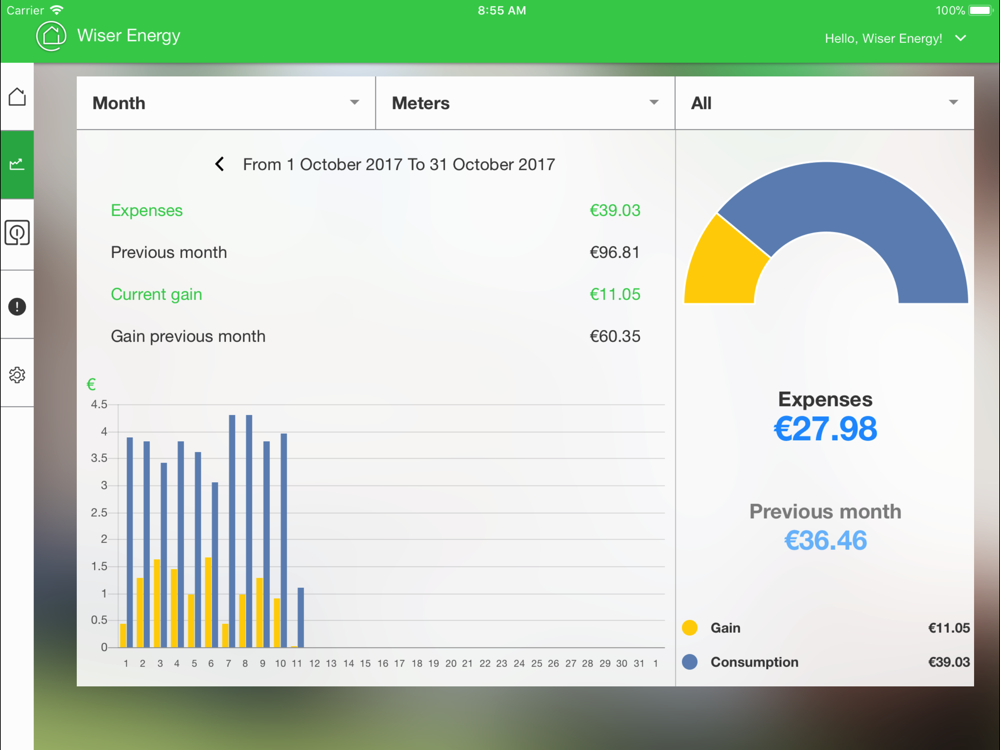Click the 8:55 AM clock in status bar

[502, 10]
